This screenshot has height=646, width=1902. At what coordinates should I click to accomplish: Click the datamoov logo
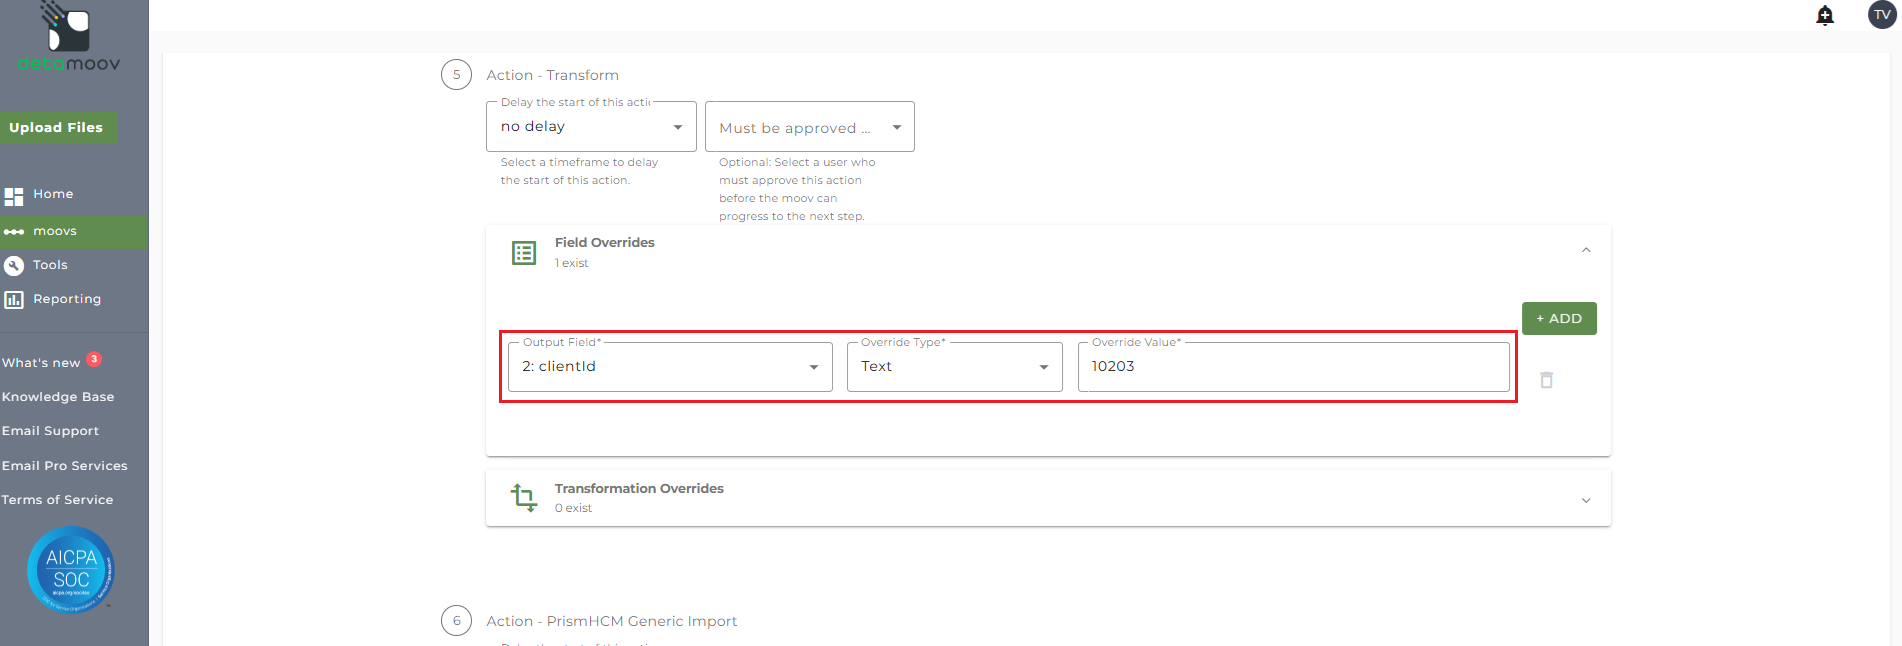[69, 40]
